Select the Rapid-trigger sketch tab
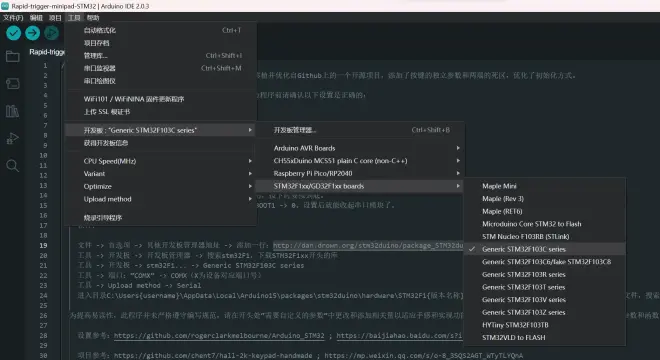The image size is (660, 360). click(46, 52)
